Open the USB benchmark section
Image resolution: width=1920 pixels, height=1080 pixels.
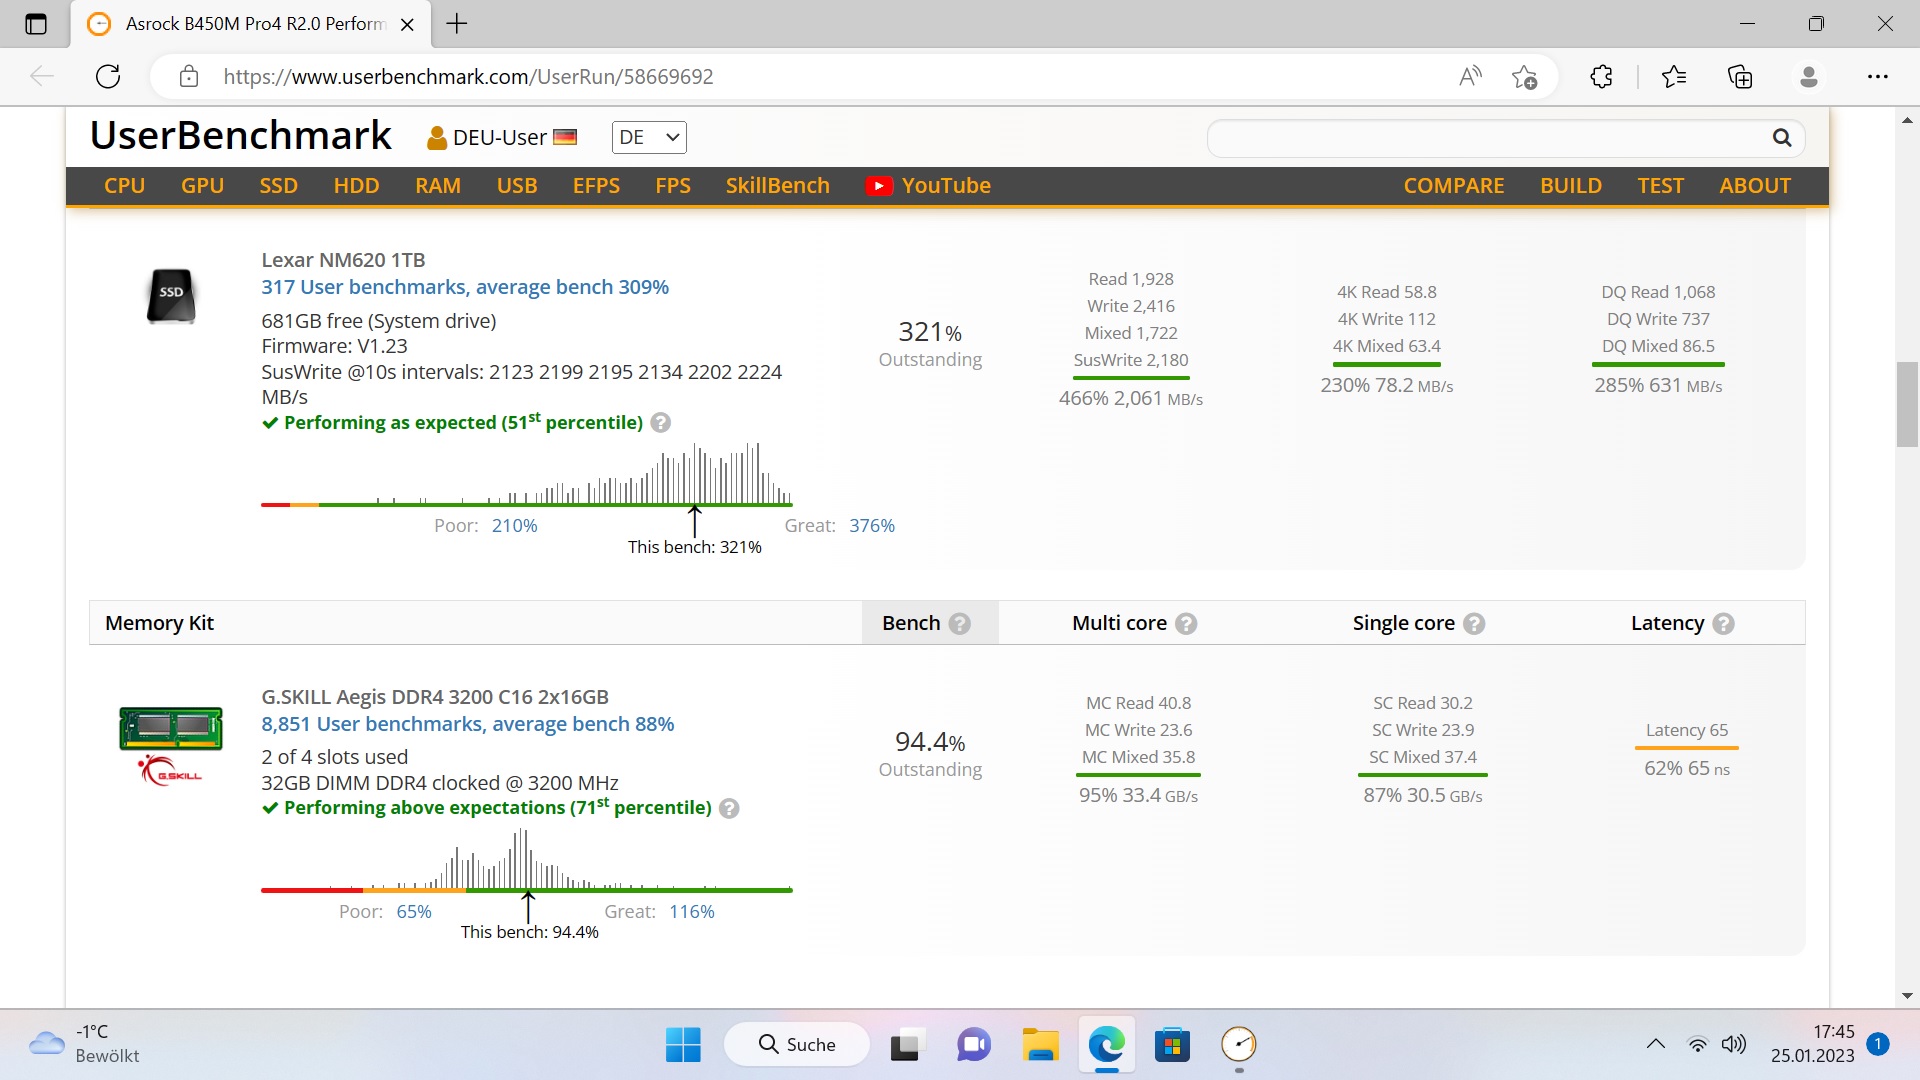[517, 185]
